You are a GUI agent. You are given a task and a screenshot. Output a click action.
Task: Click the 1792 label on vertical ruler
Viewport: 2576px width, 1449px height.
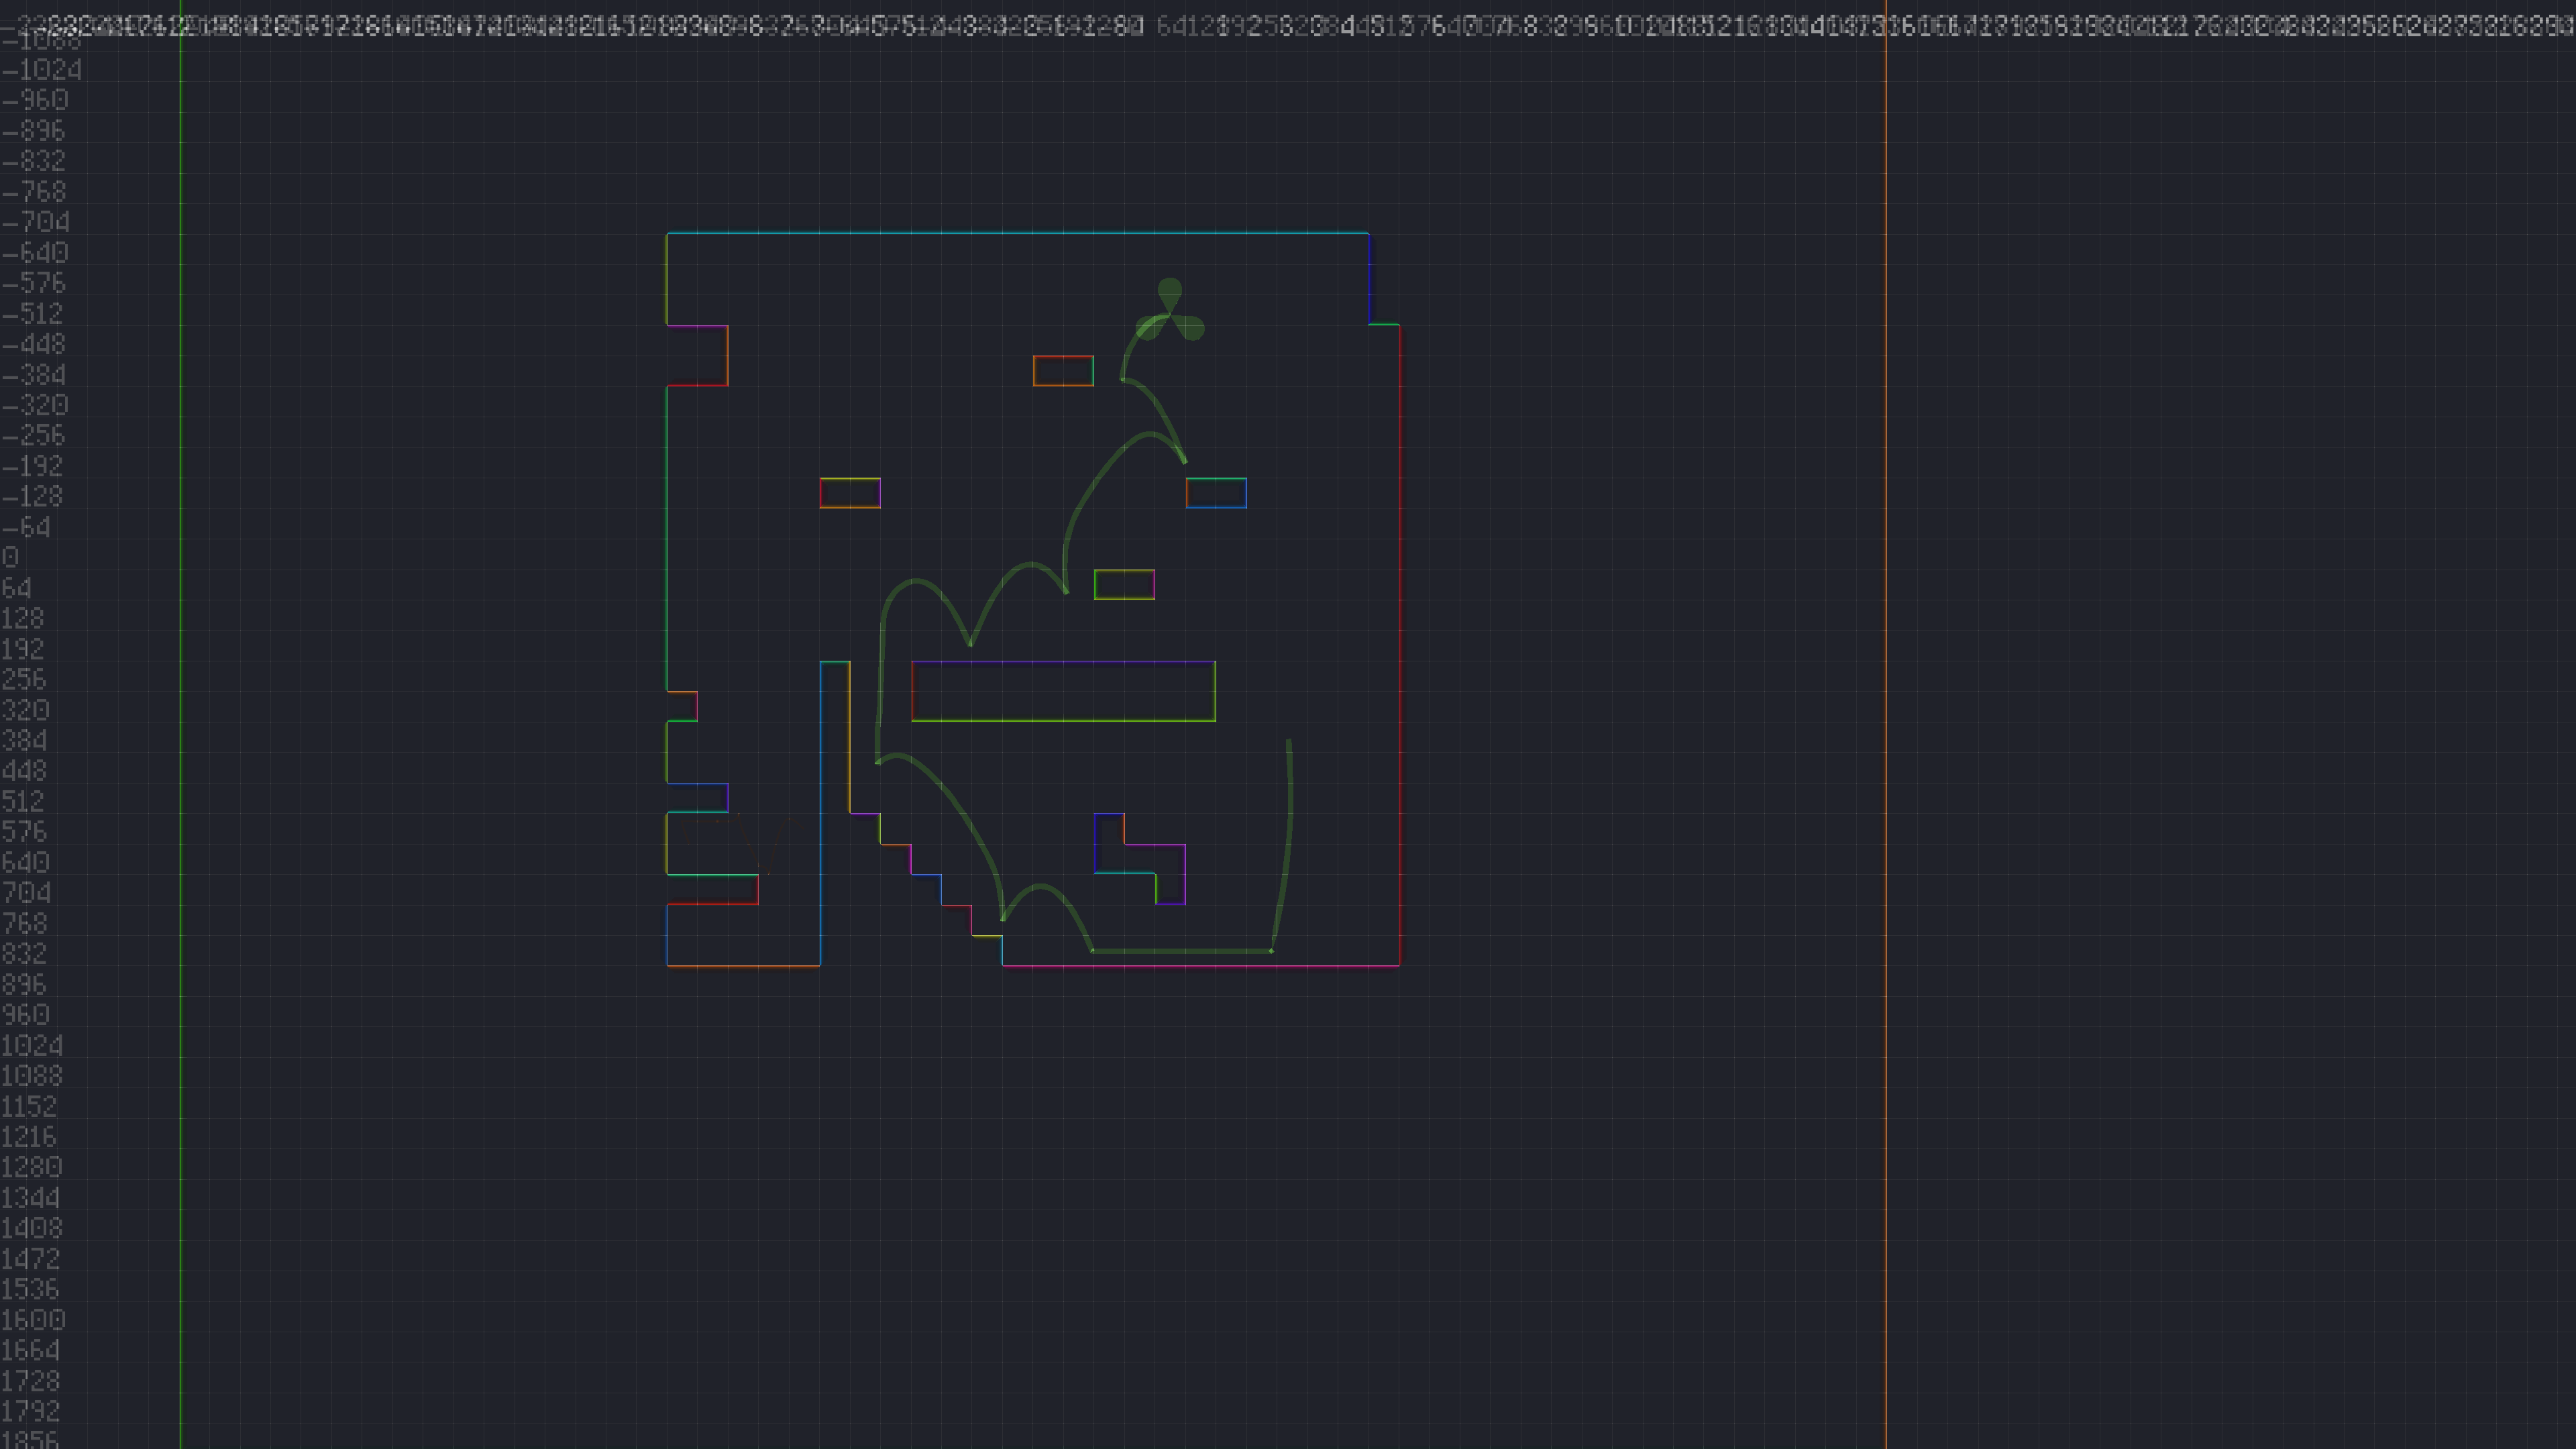30,1412
